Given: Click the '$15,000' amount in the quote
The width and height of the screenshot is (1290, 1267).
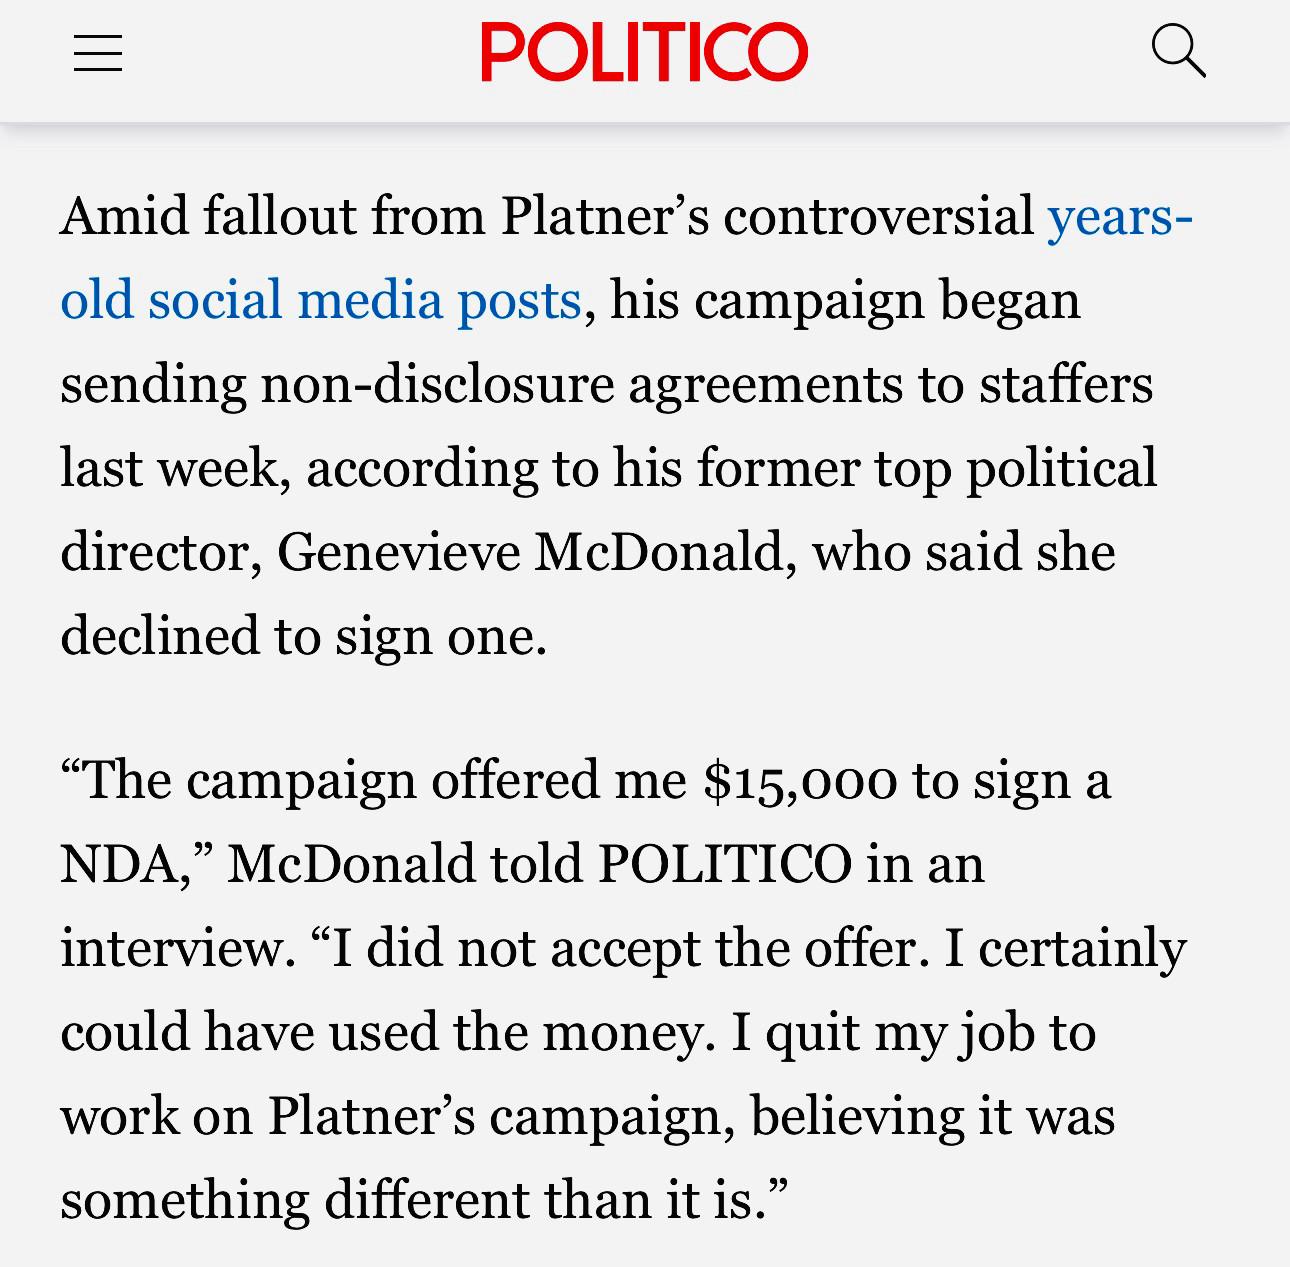Looking at the screenshot, I should coord(799,781).
